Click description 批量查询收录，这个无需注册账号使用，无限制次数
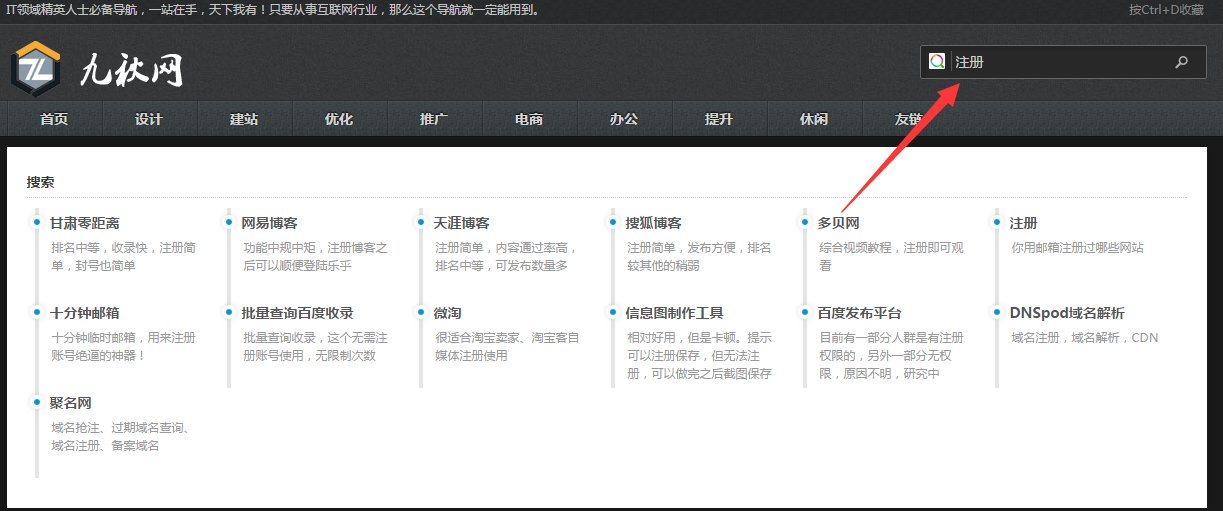 pos(316,346)
